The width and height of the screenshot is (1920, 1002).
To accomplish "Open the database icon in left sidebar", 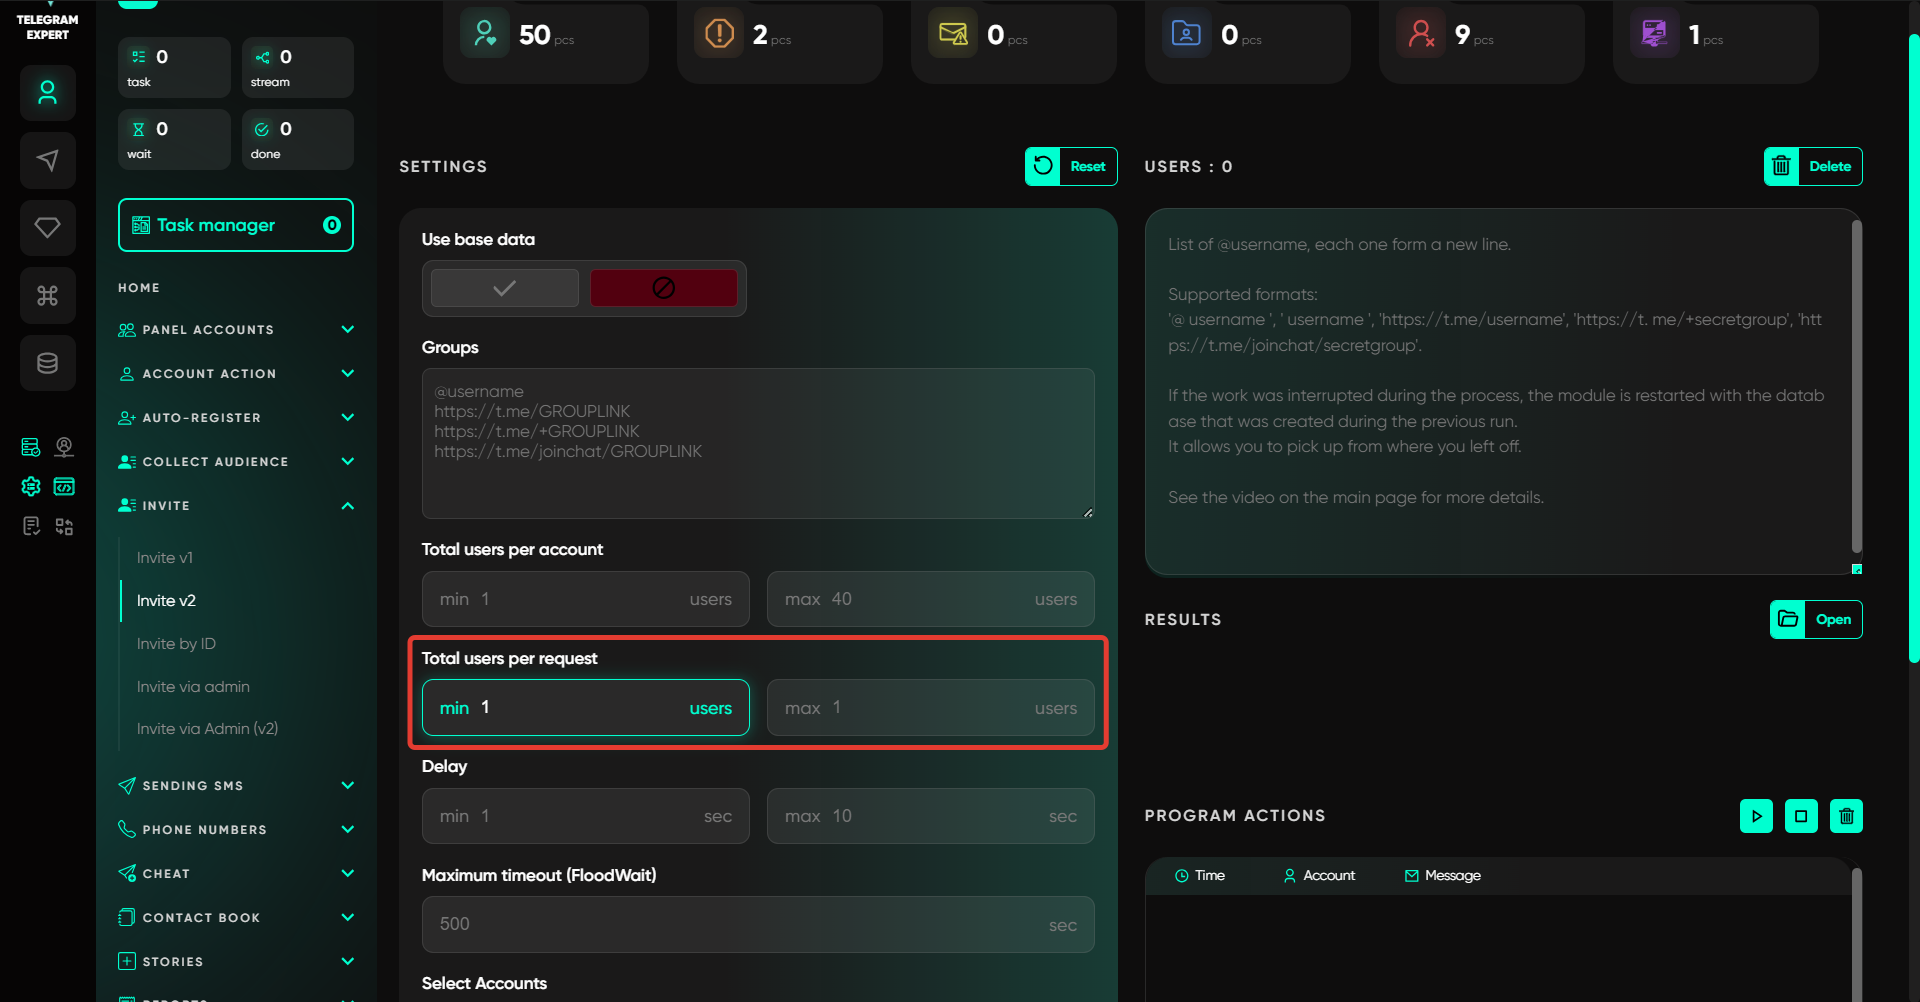I will [x=47, y=363].
